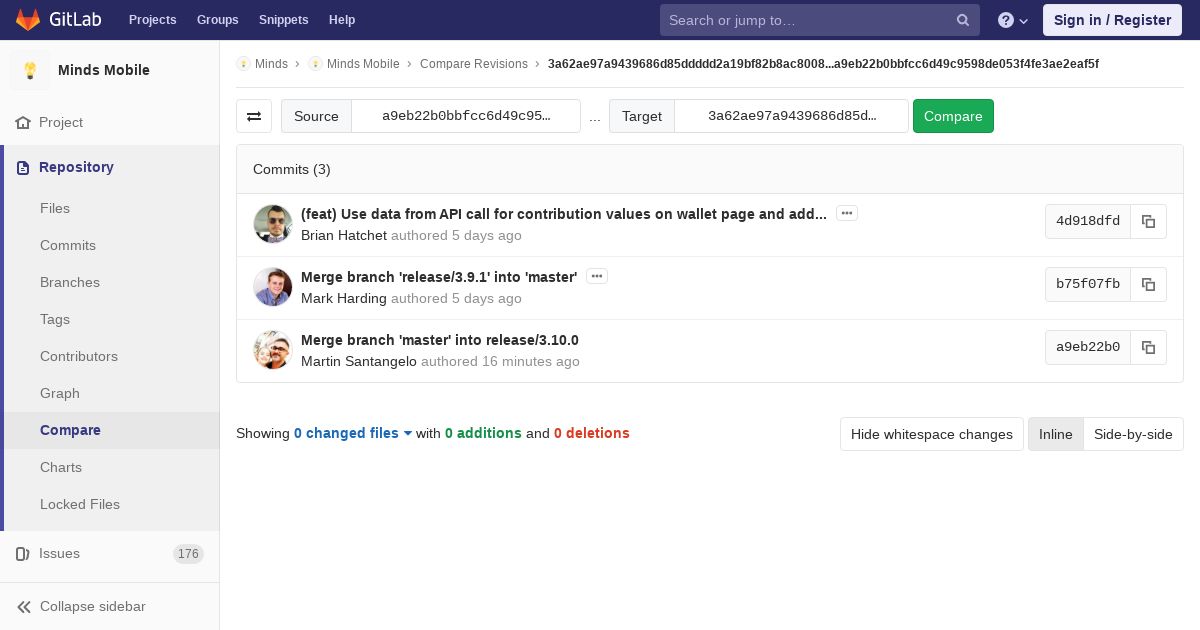Toggle Hide whitespace changes

coord(931,434)
